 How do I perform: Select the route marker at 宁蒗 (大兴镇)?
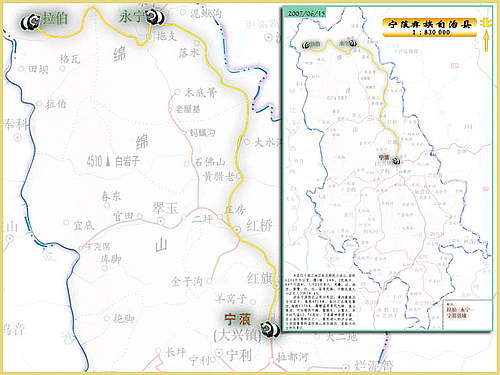pos(270,329)
